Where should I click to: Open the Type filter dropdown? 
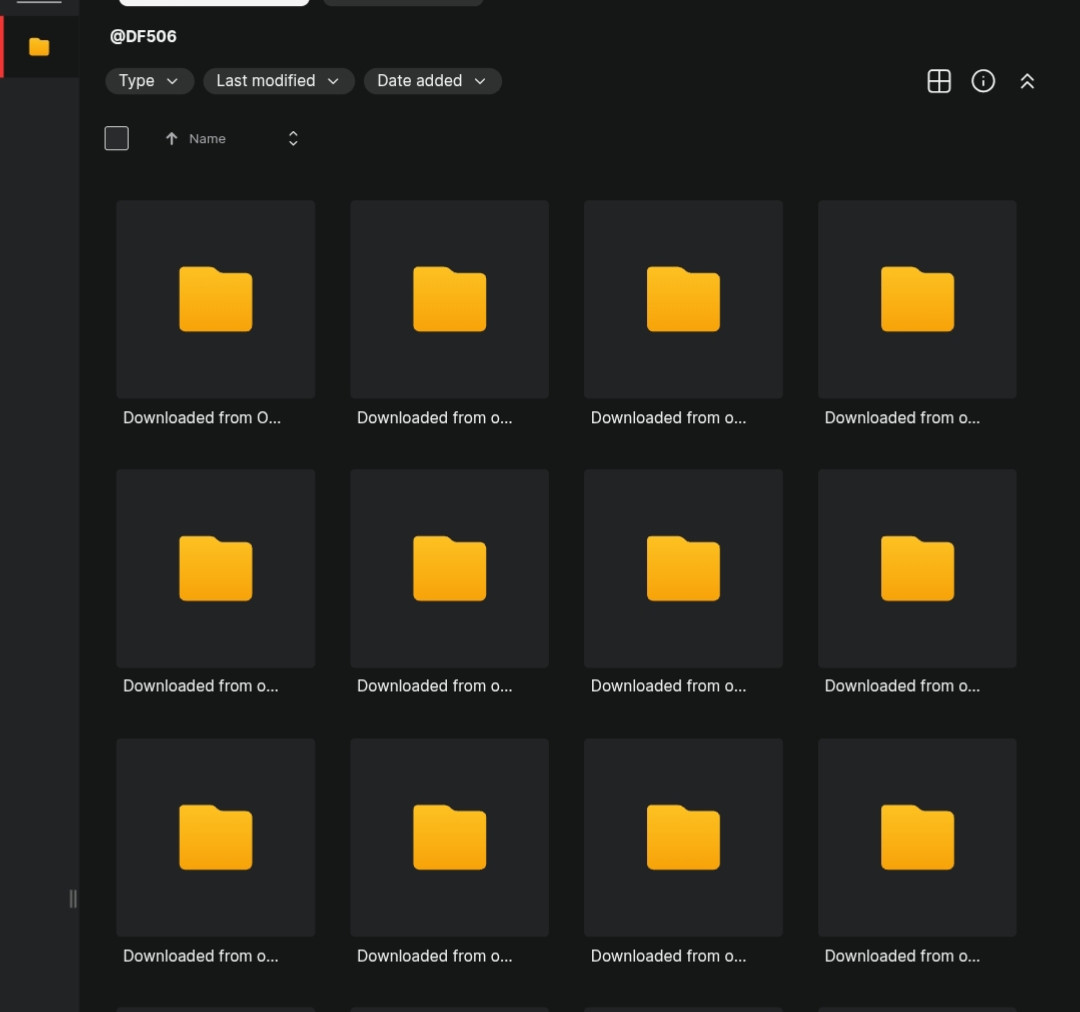pos(149,81)
